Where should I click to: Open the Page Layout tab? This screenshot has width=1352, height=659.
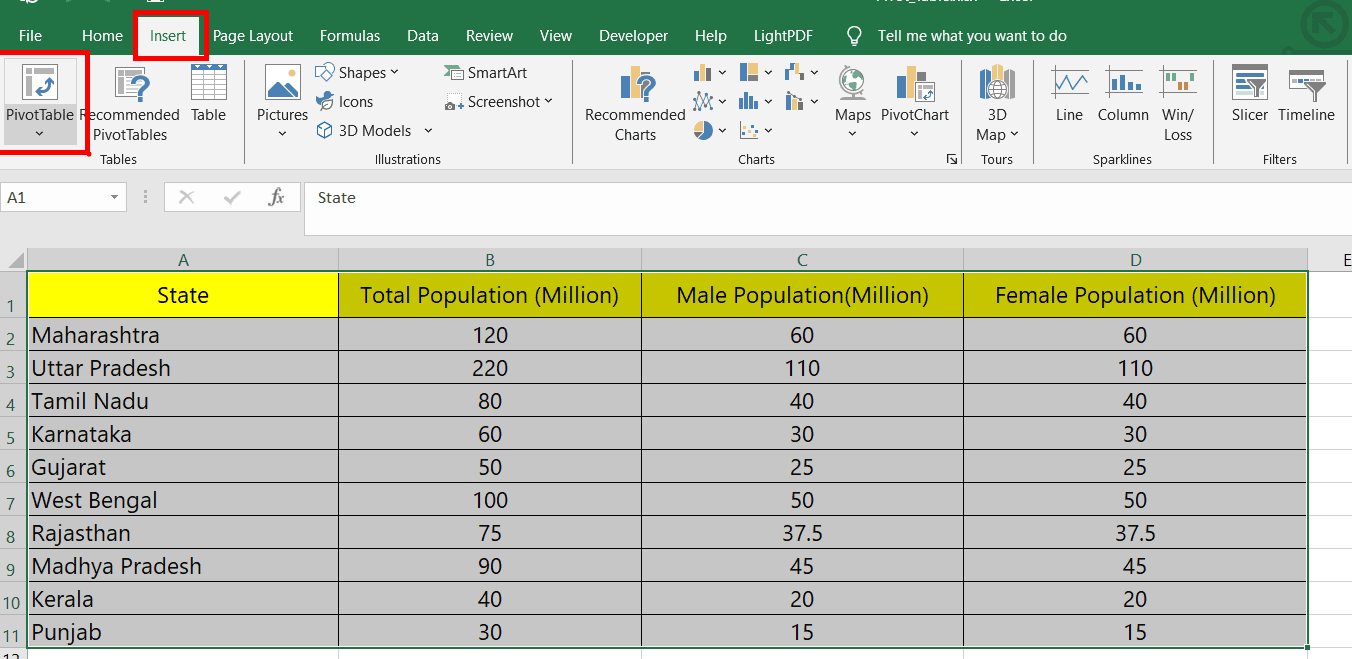253,36
